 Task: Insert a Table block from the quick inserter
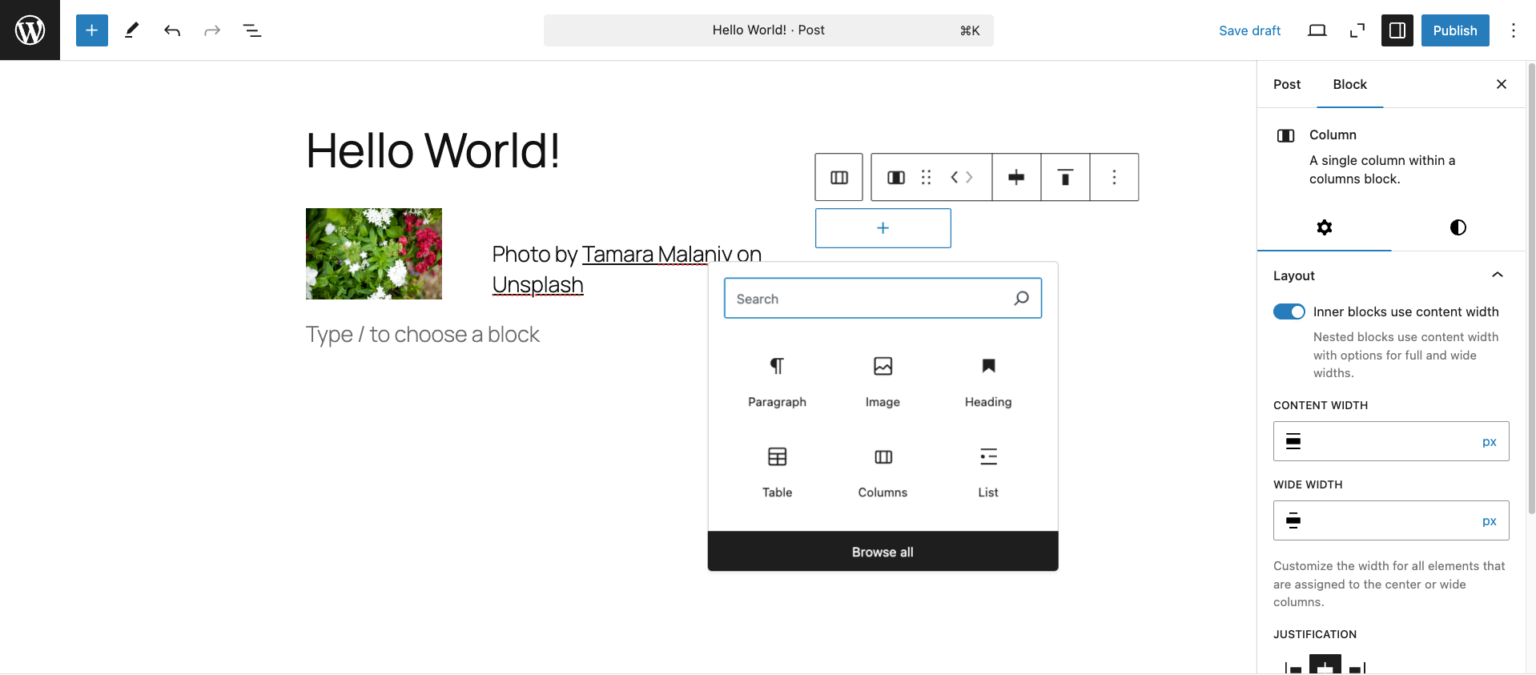point(777,470)
